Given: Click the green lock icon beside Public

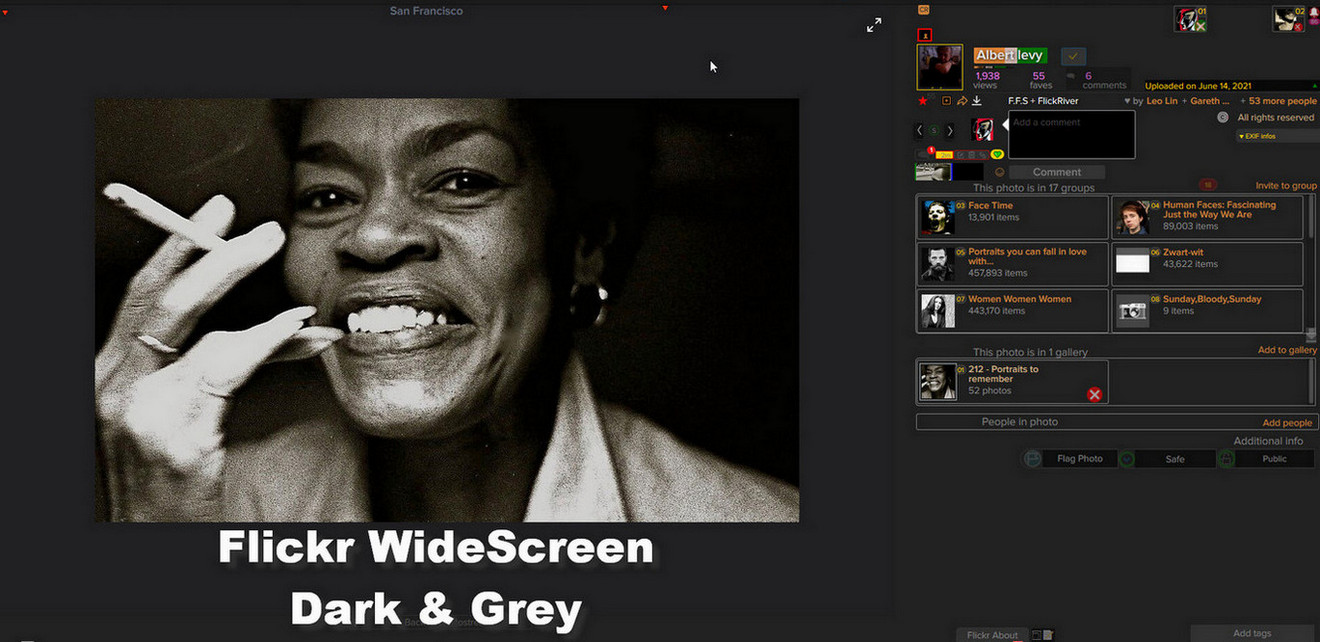Looking at the screenshot, I should [1226, 458].
